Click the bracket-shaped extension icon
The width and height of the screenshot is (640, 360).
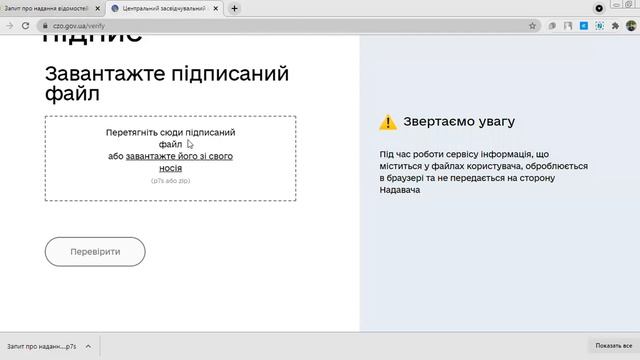(x=568, y=26)
